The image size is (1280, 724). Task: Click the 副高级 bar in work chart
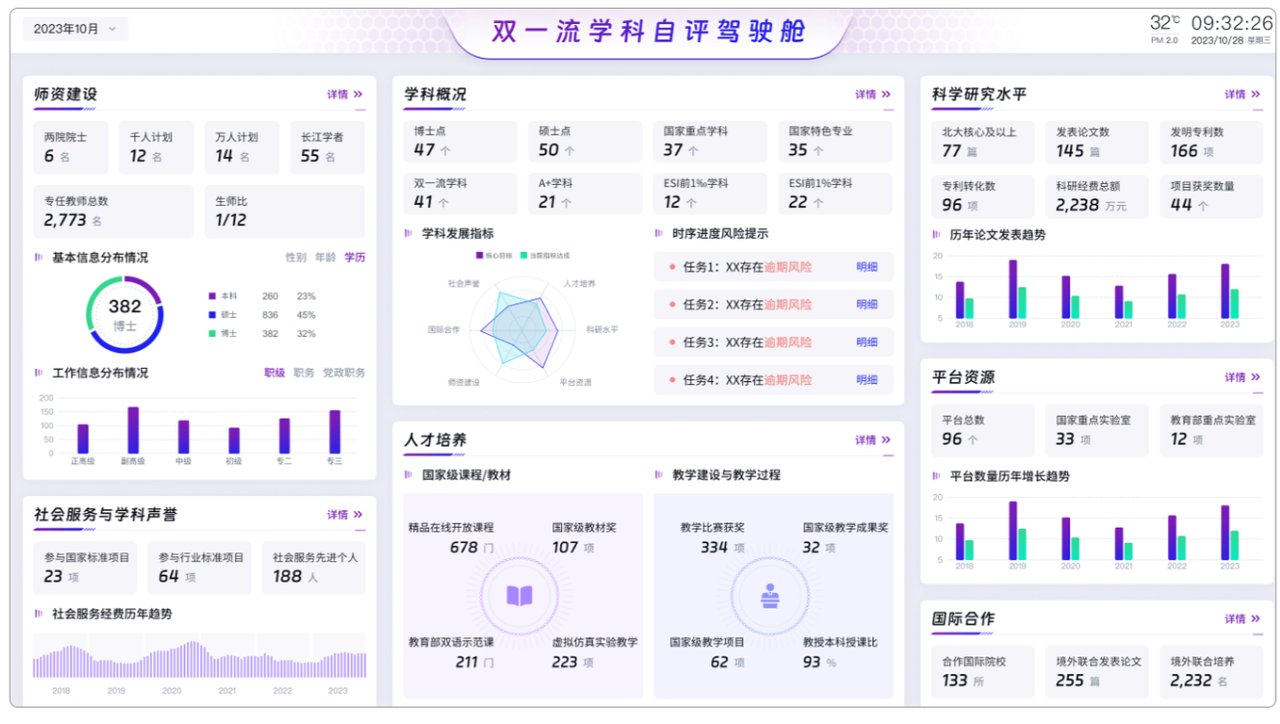133,429
